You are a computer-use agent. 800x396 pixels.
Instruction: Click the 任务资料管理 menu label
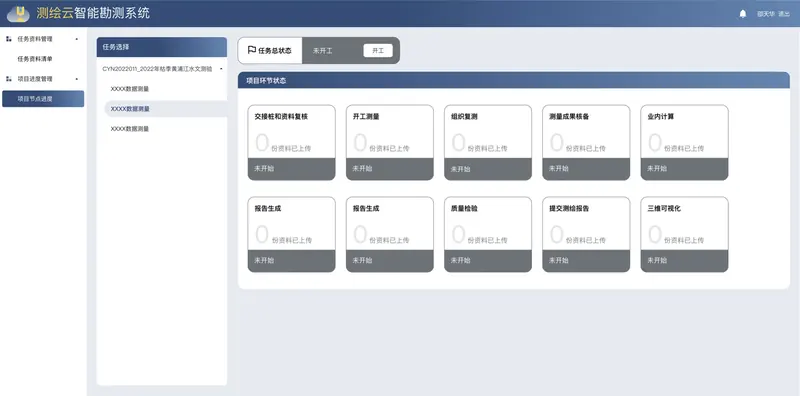tap(35, 39)
